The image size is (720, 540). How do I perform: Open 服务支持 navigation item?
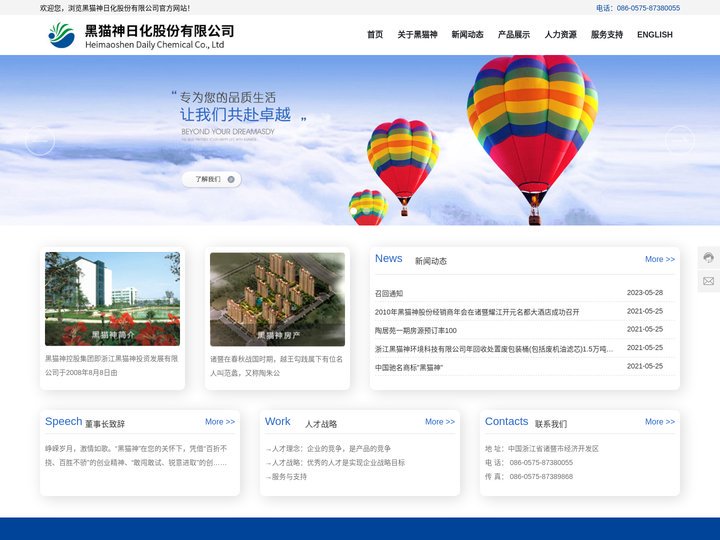pos(607,34)
